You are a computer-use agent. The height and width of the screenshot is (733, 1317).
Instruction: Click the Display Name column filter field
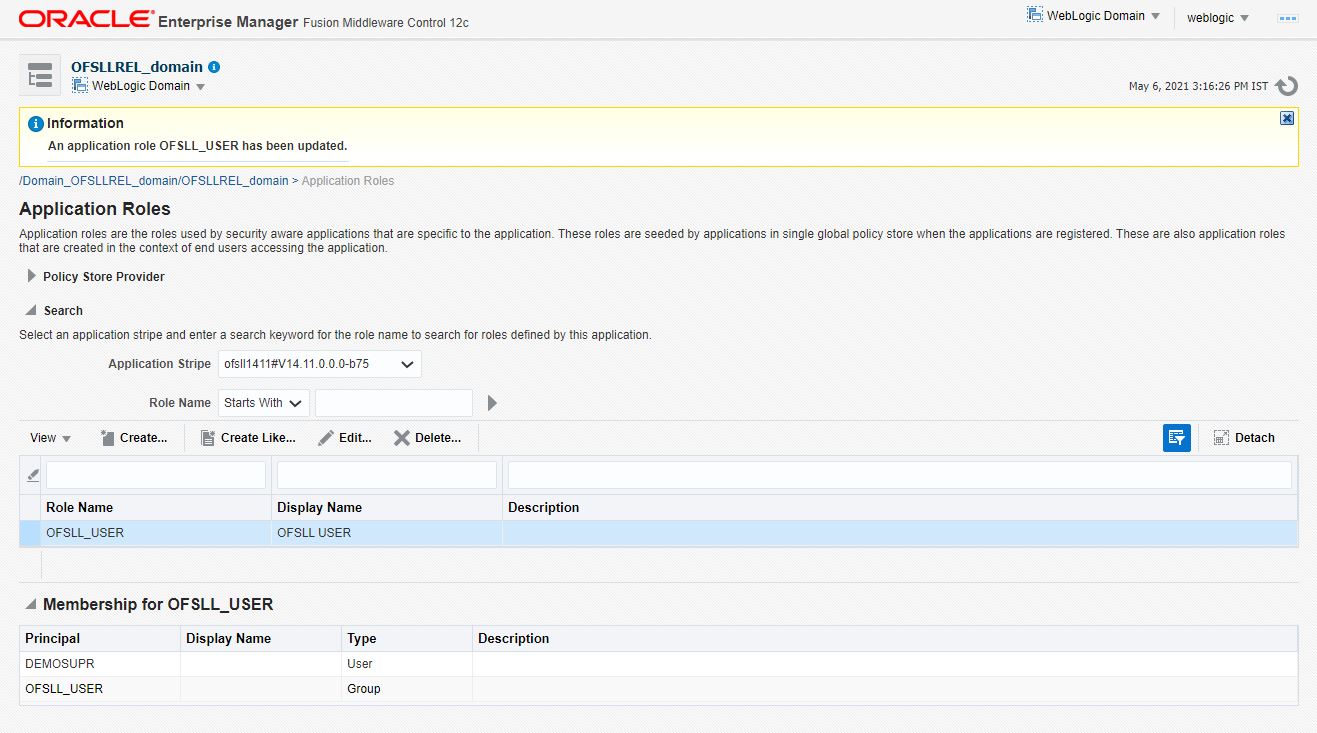coord(387,475)
